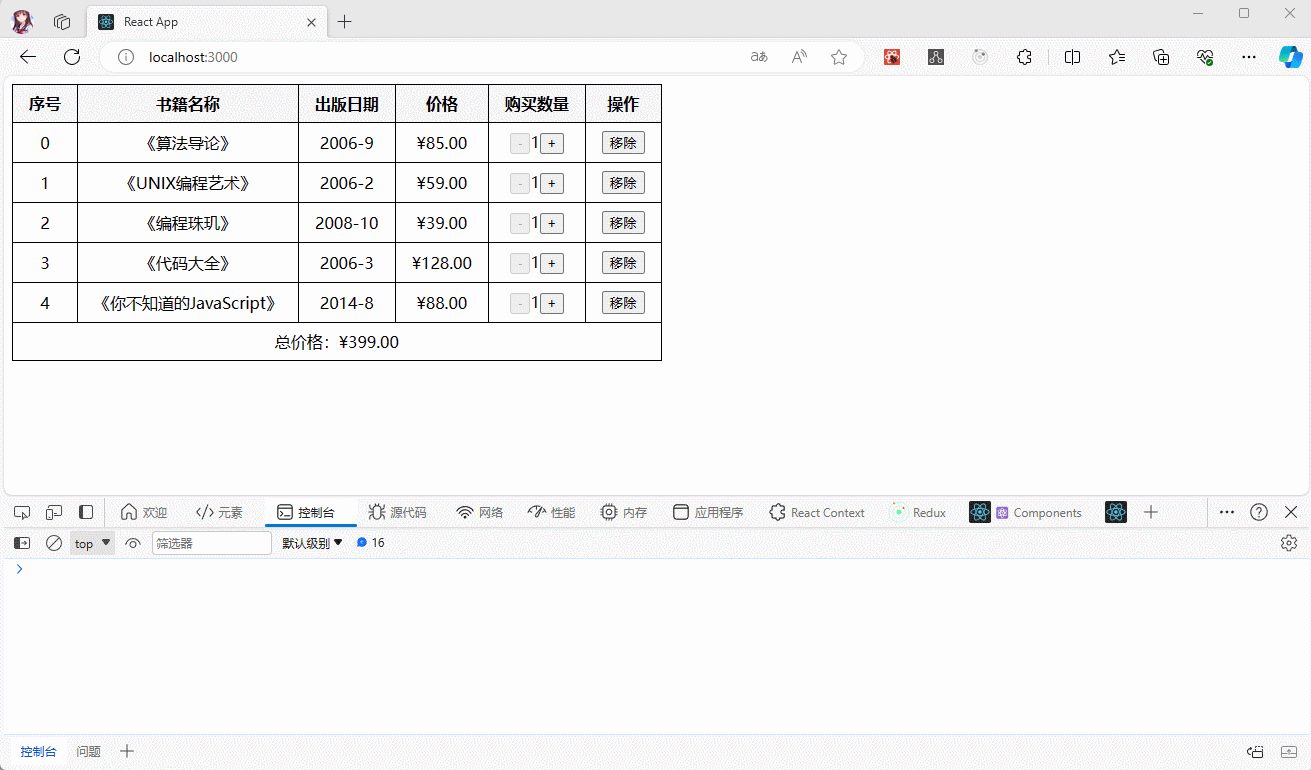Remove 《算法导论》 using 移除 button
This screenshot has height=770, width=1311.
[623, 143]
